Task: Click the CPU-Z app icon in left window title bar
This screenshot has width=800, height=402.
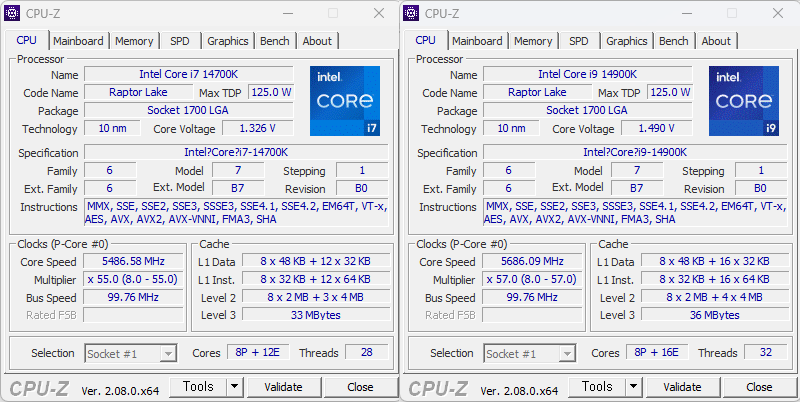Action: (12, 13)
